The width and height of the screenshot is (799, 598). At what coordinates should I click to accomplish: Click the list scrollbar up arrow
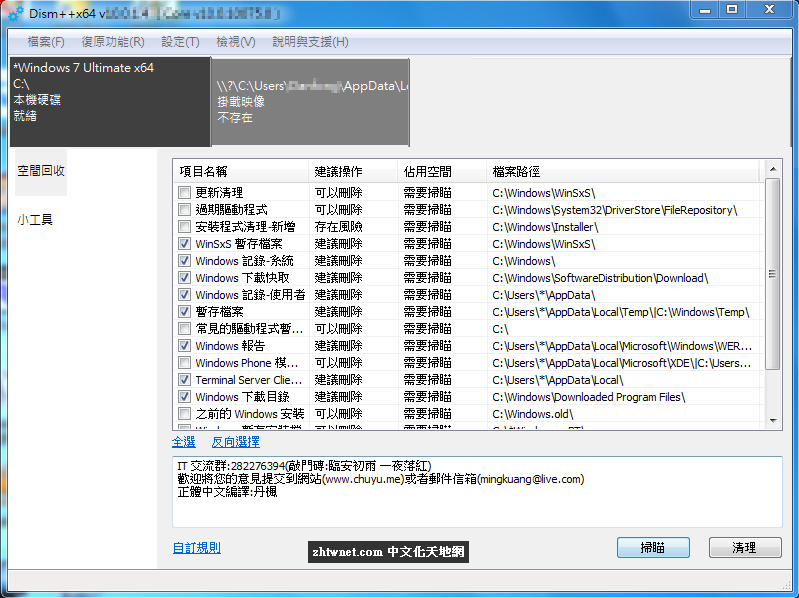point(773,169)
